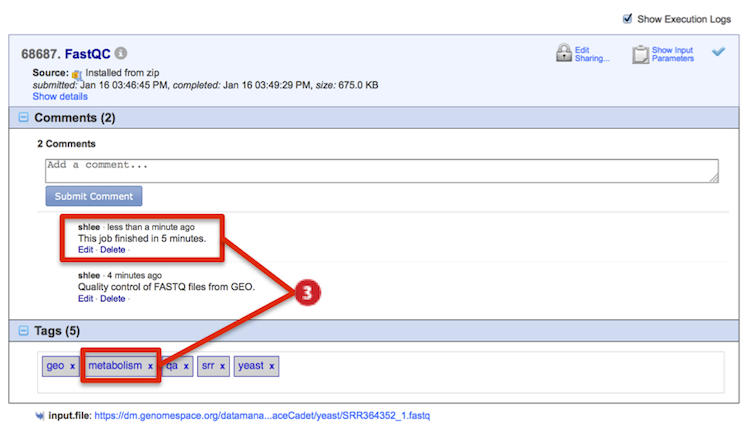This screenshot has height=429, width=750.
Task: Remove the geo tag with its x
Action: pos(73,366)
